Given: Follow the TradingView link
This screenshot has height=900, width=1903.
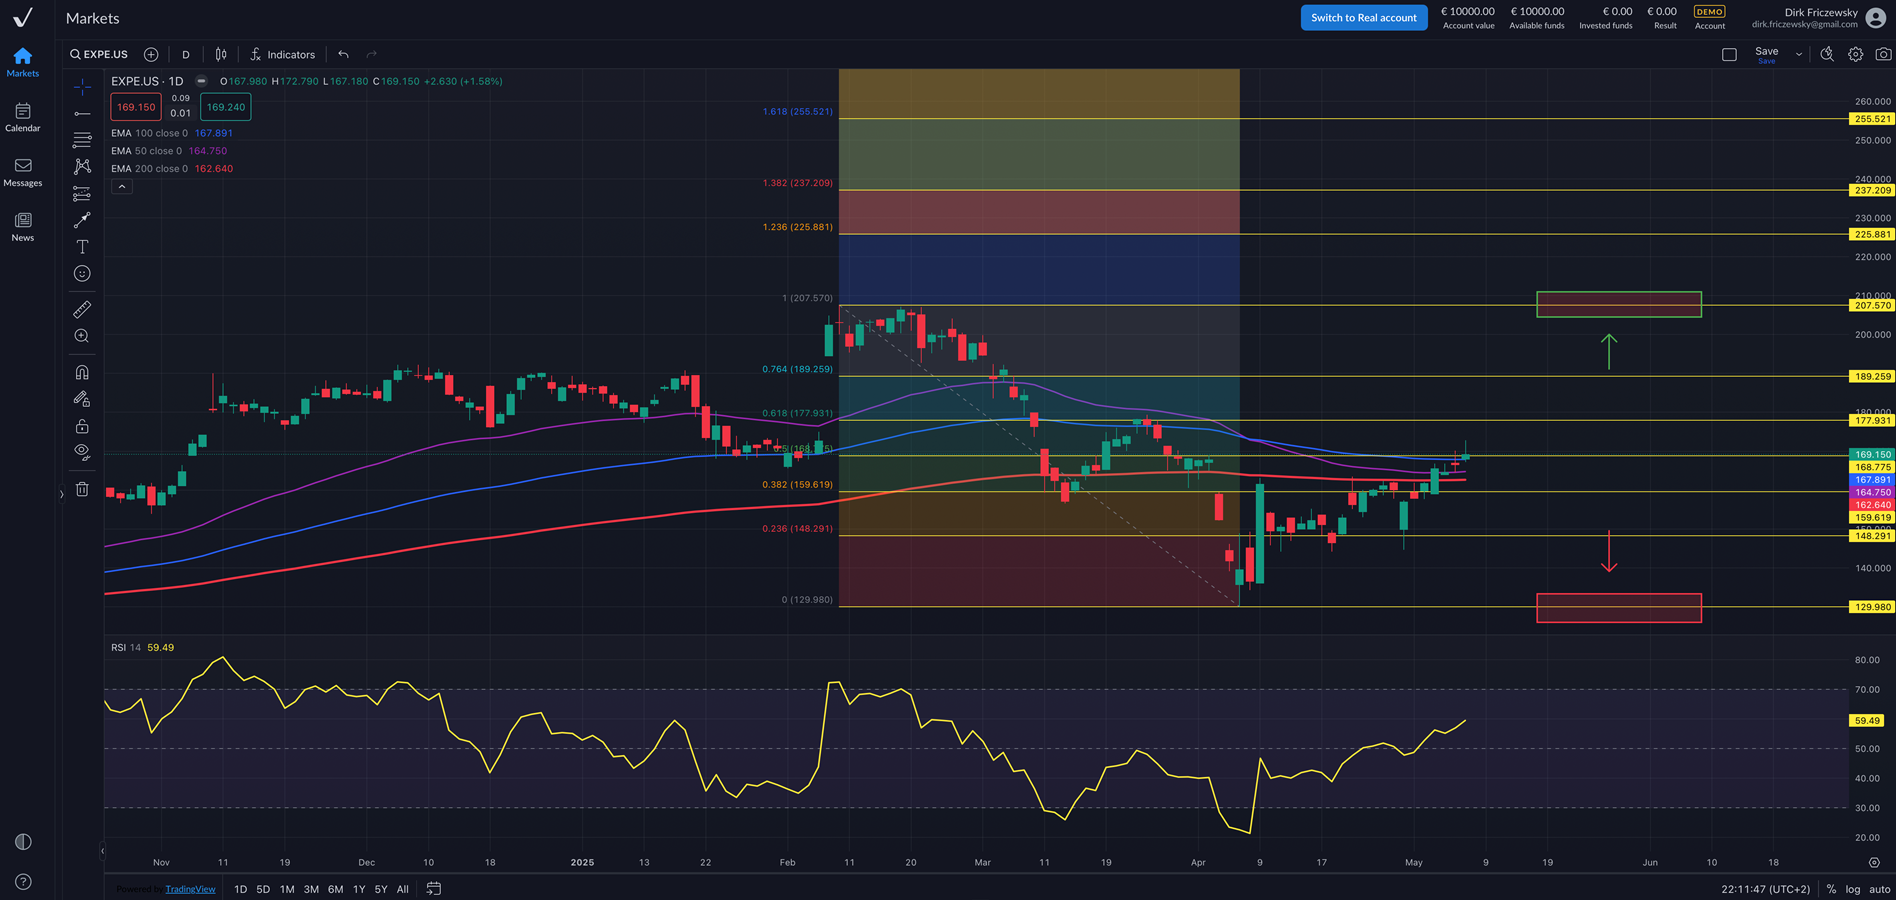Looking at the screenshot, I should tap(190, 889).
